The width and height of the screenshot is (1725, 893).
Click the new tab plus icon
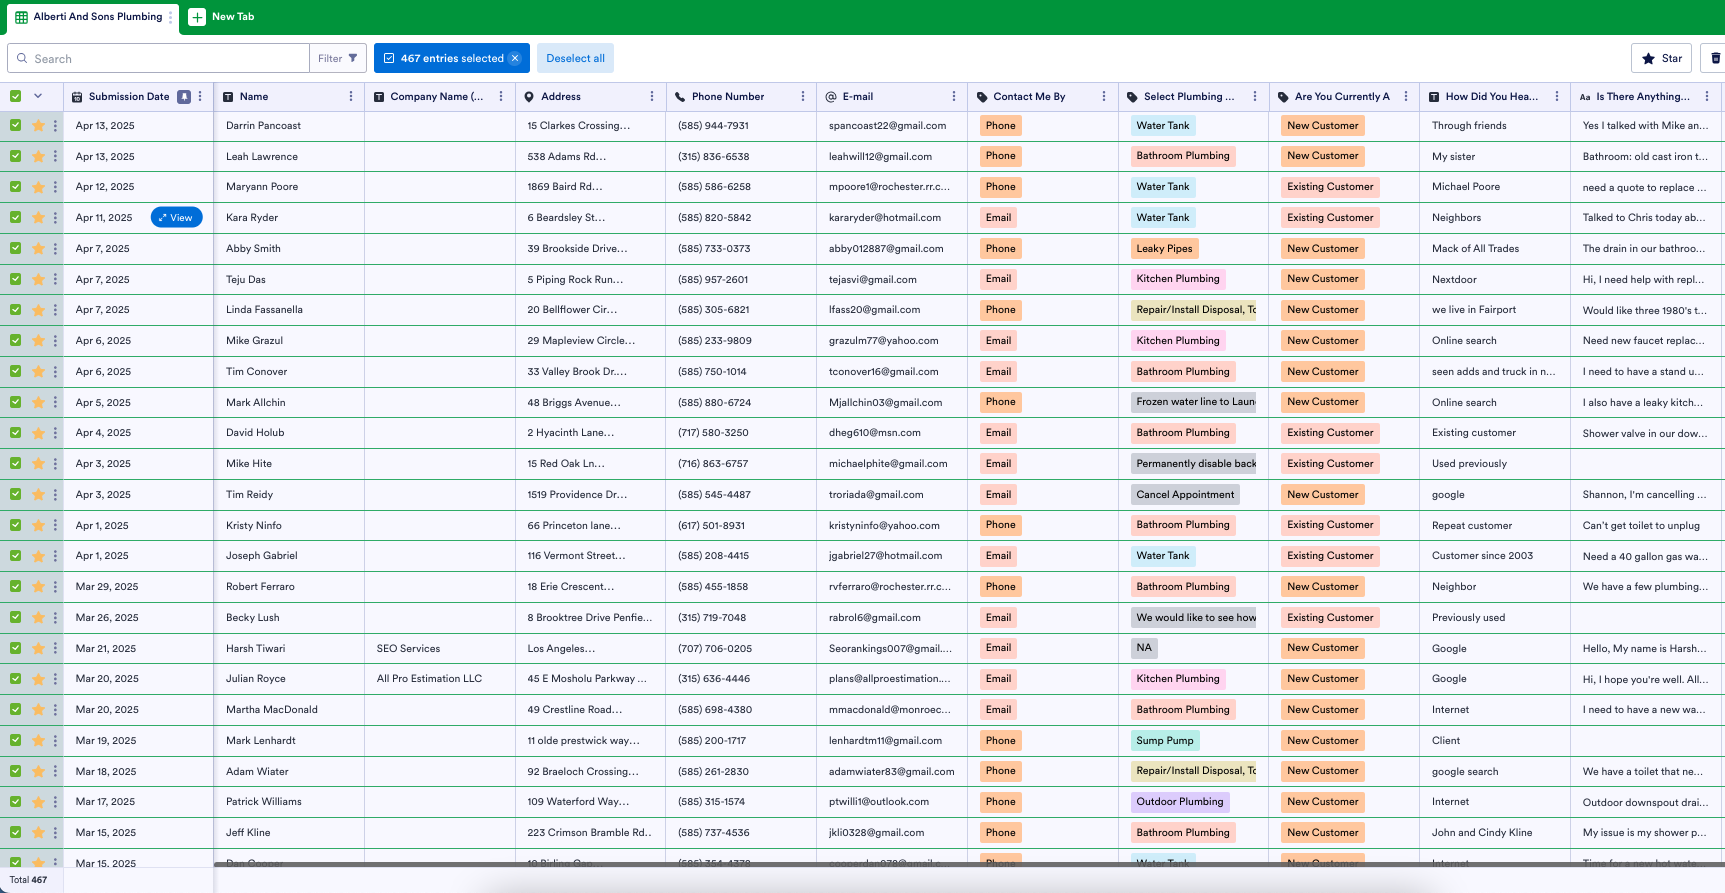click(x=197, y=17)
